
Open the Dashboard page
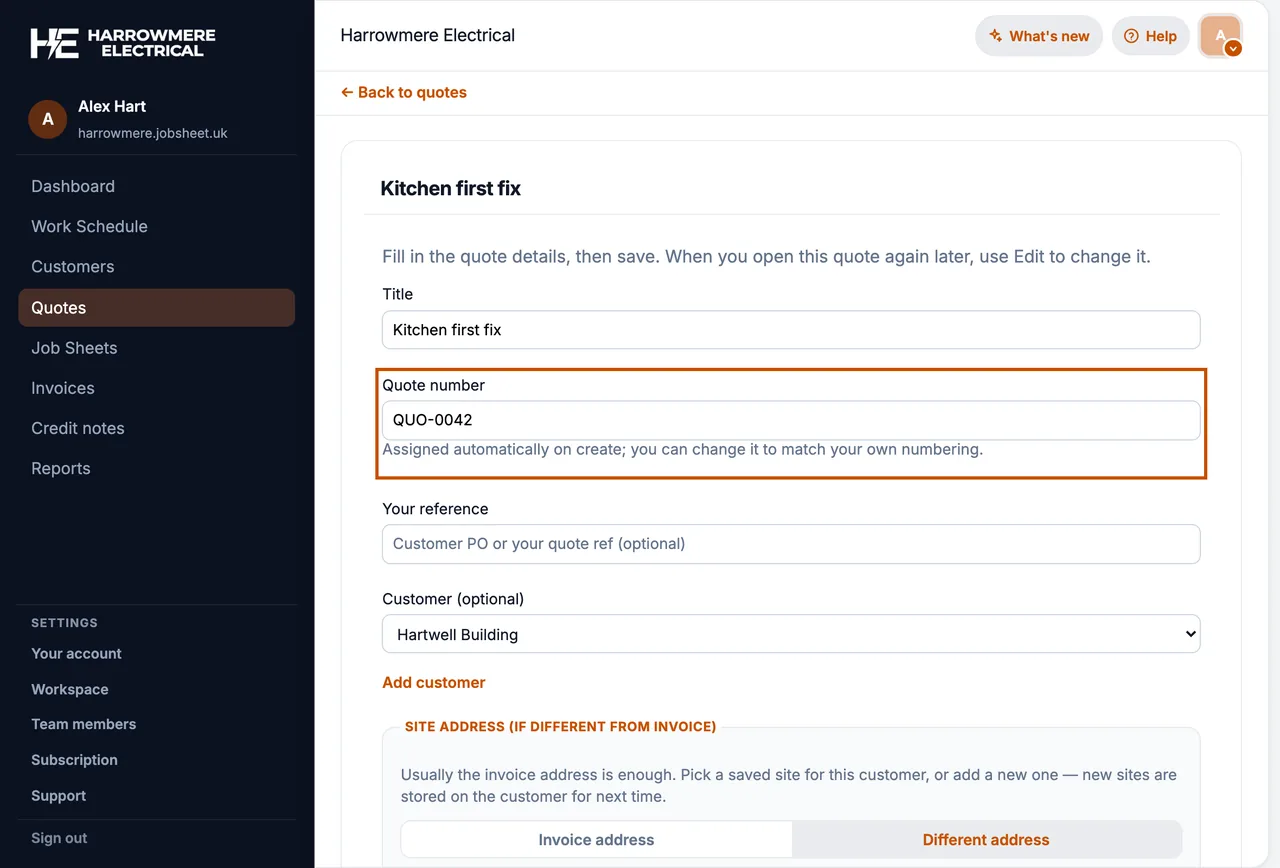pyautogui.click(x=73, y=186)
